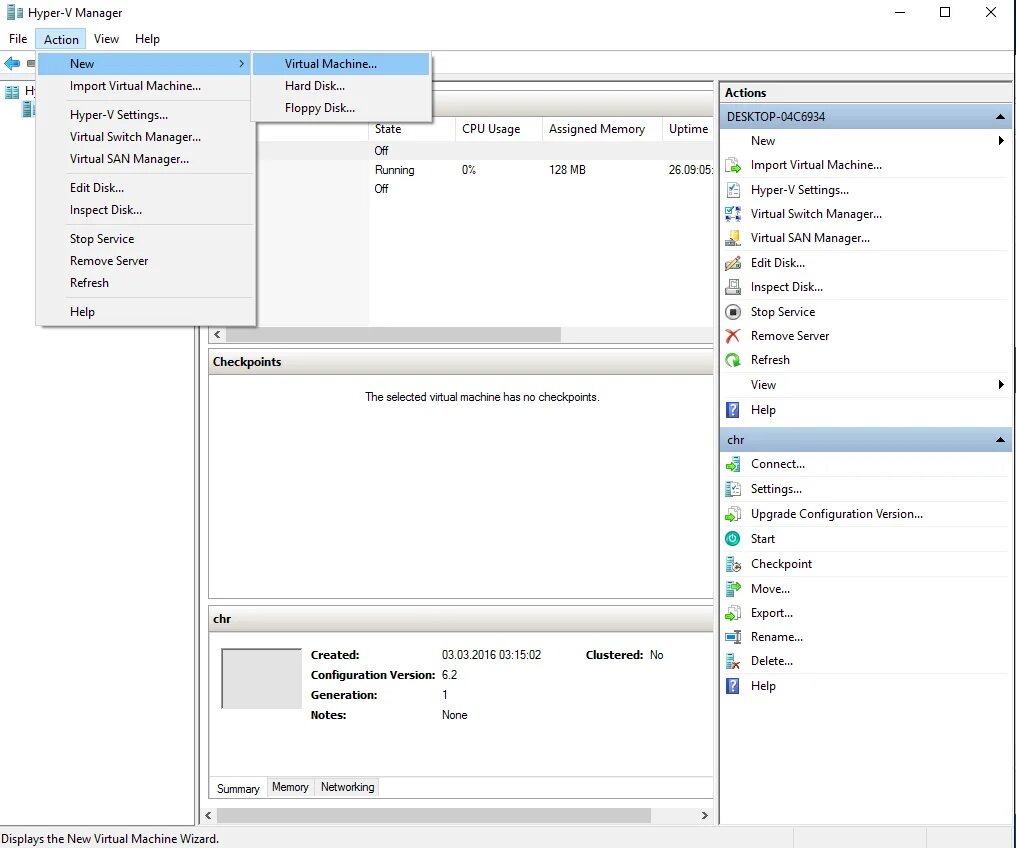
Task: Click Help icon in chr section
Action: 733,685
